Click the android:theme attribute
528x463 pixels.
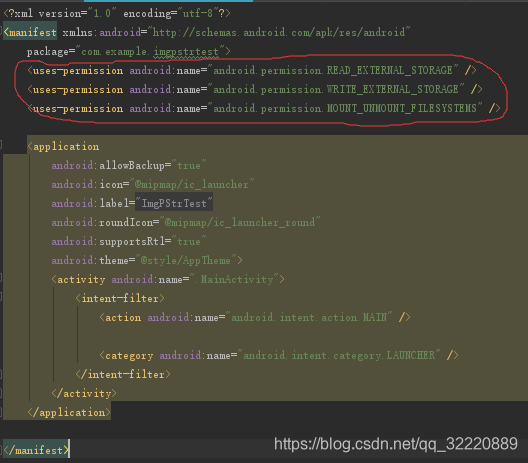pyautogui.click(x=90, y=260)
